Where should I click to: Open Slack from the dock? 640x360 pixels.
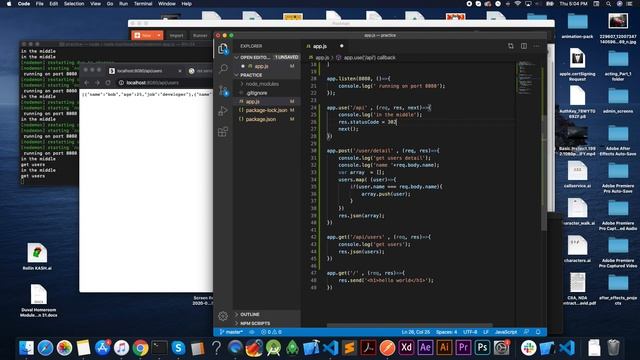pyautogui.click(x=528, y=348)
